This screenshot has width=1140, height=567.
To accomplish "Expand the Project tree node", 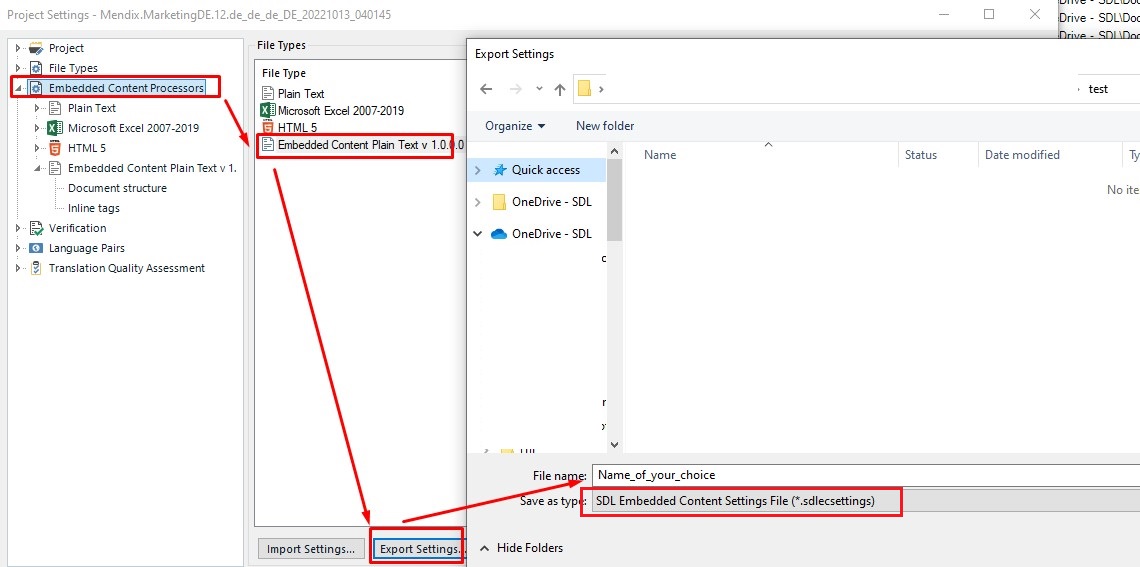I will pos(18,48).
